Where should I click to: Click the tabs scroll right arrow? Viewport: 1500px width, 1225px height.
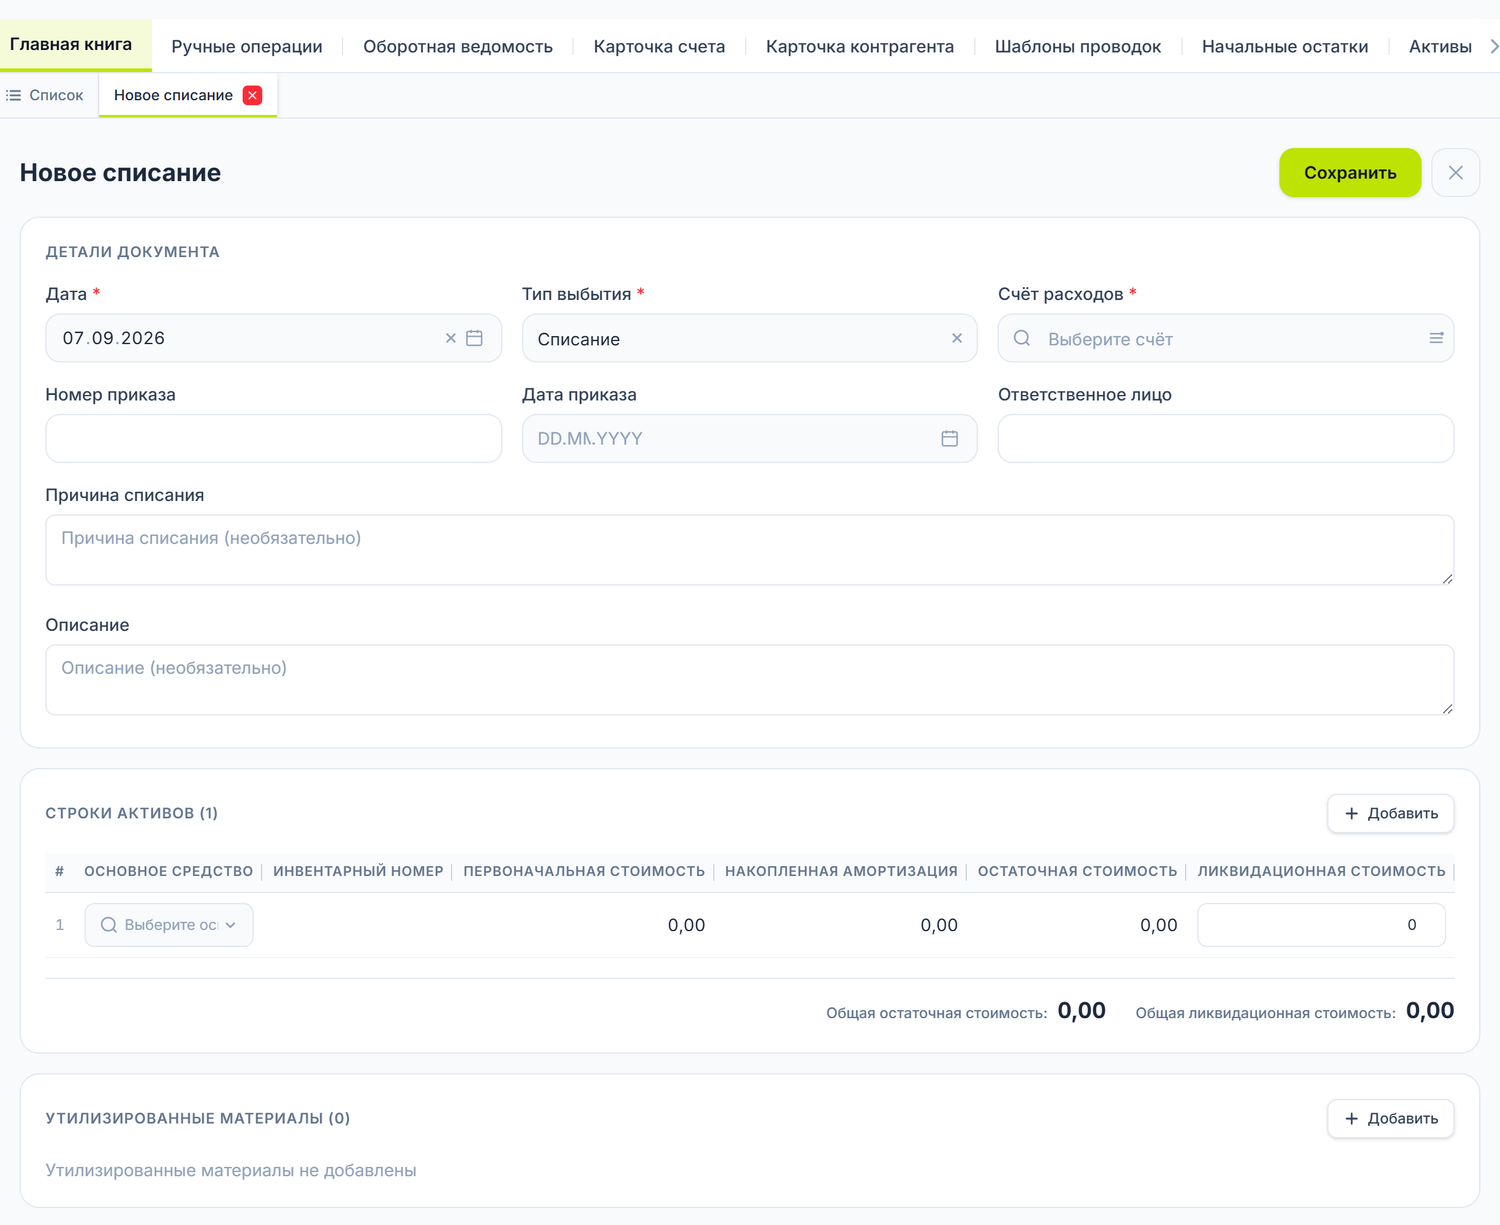[x=1493, y=46]
